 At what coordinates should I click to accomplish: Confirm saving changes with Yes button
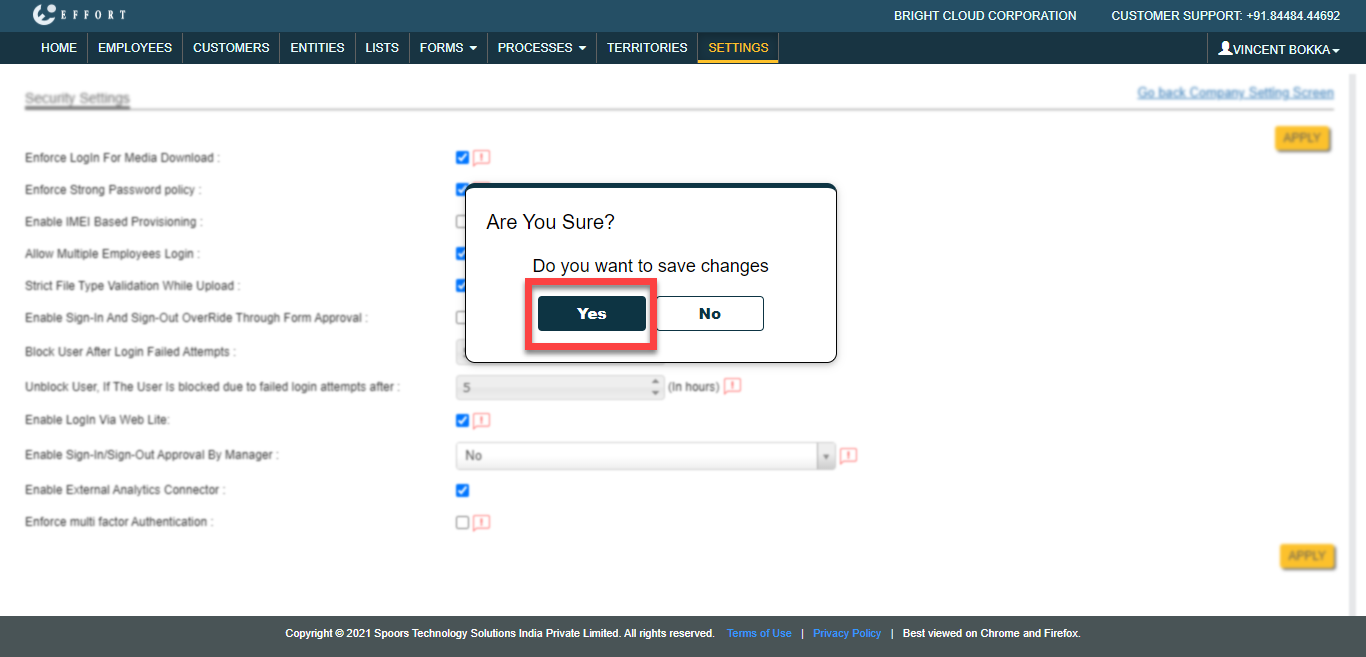click(591, 314)
